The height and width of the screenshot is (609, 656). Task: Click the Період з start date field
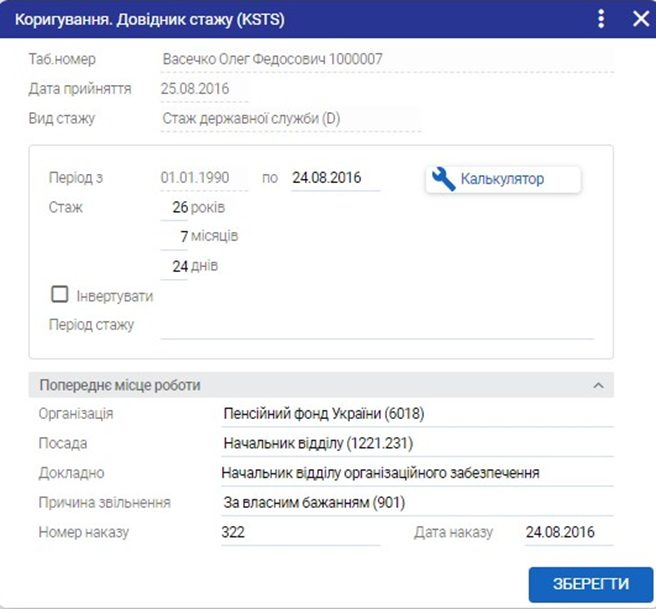click(x=203, y=178)
